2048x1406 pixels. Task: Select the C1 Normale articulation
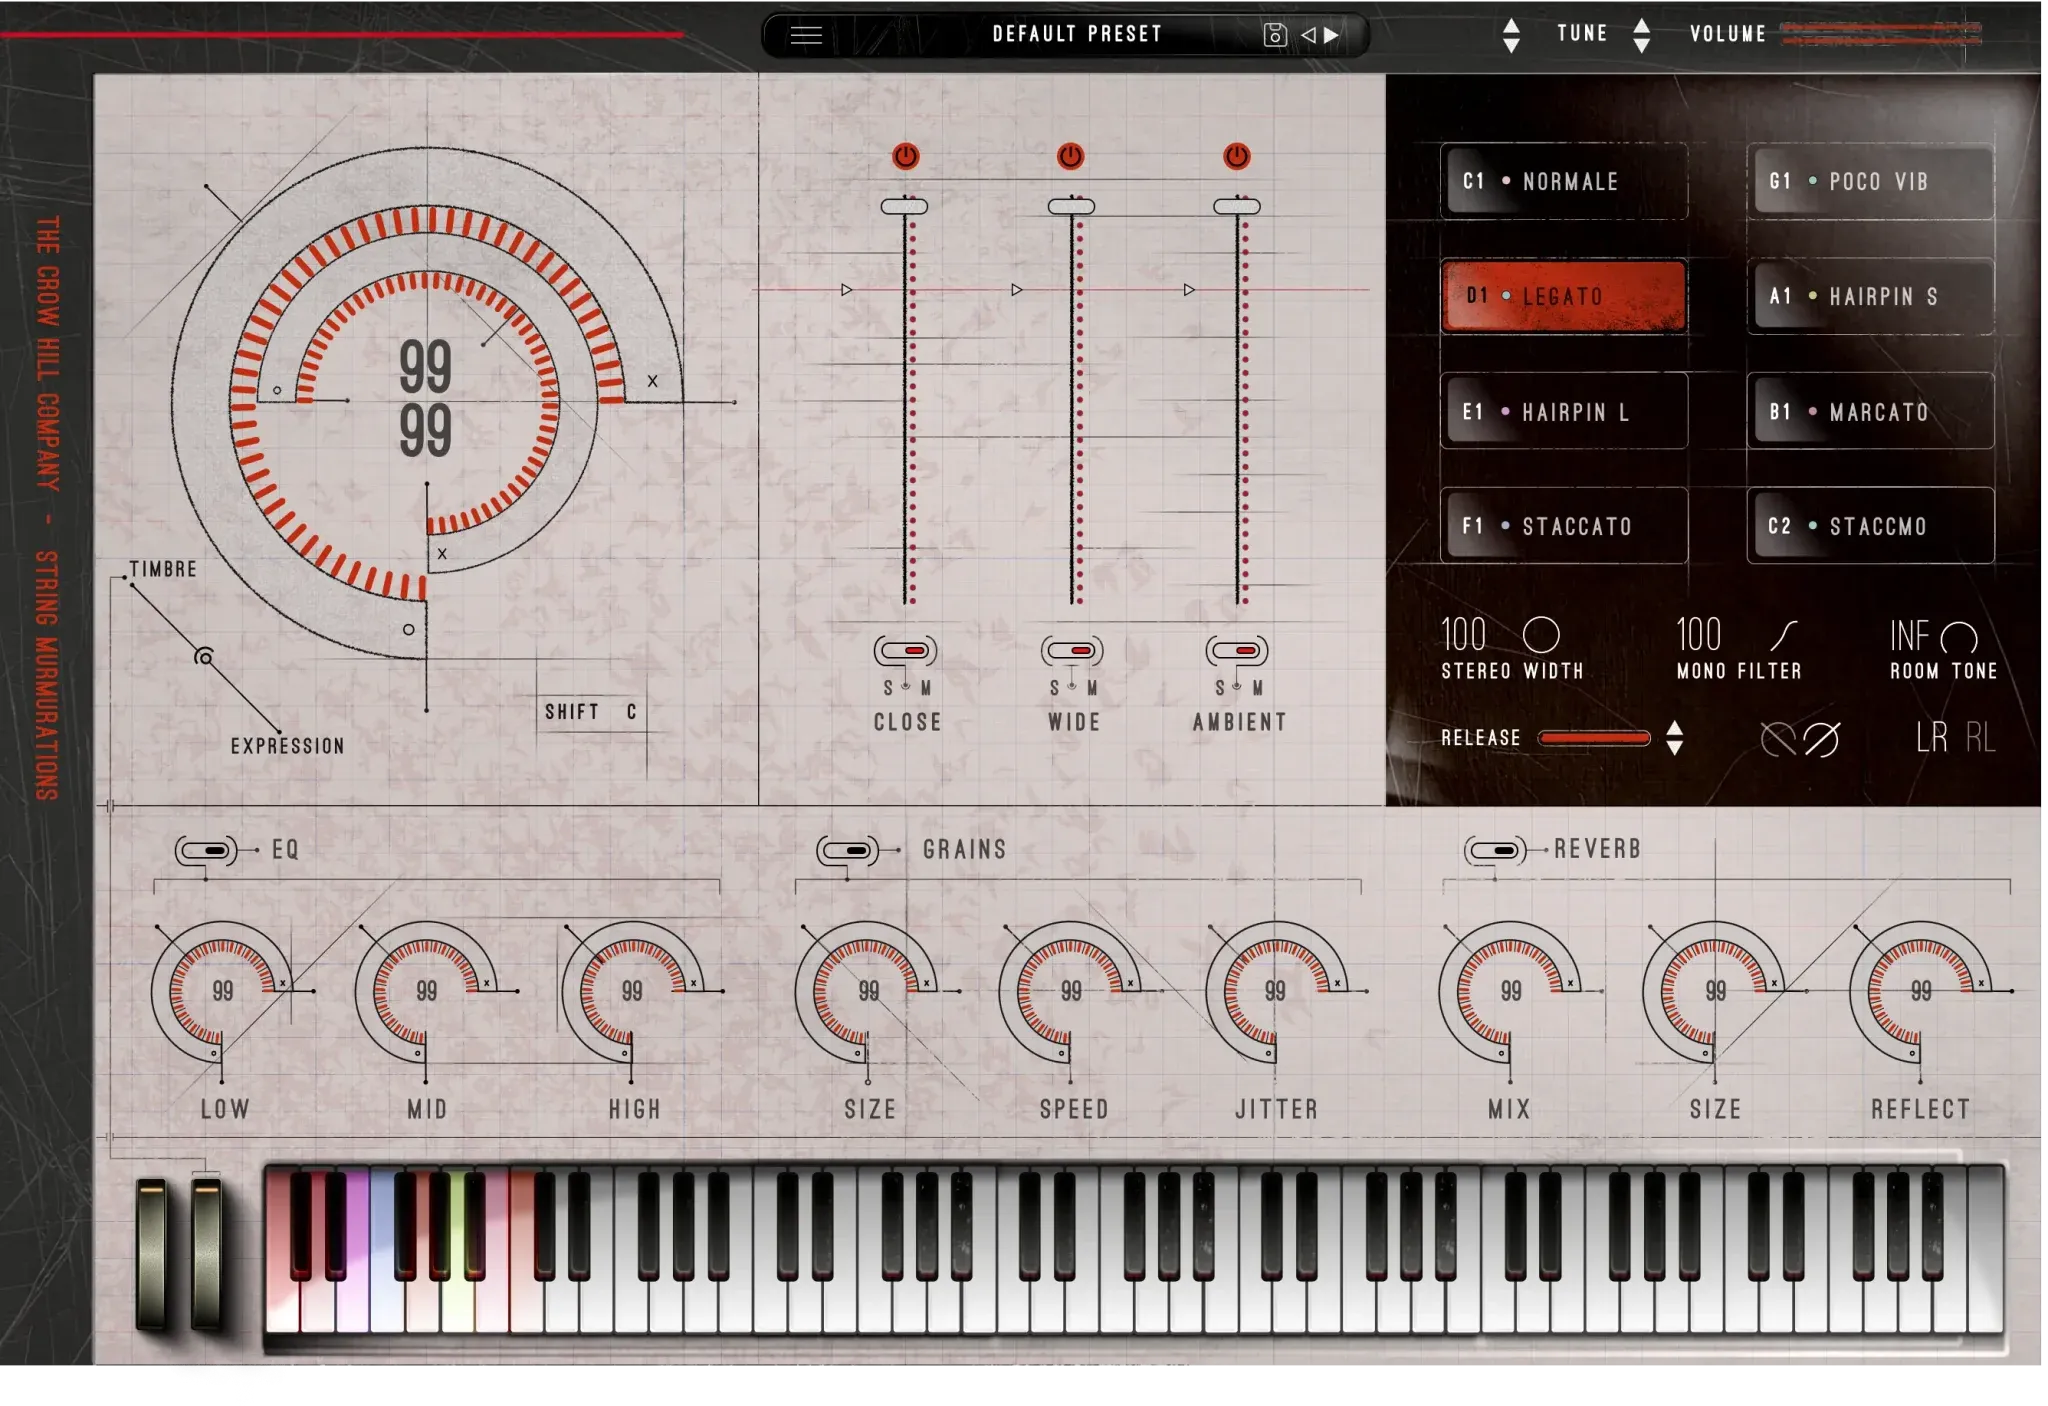click(1564, 182)
